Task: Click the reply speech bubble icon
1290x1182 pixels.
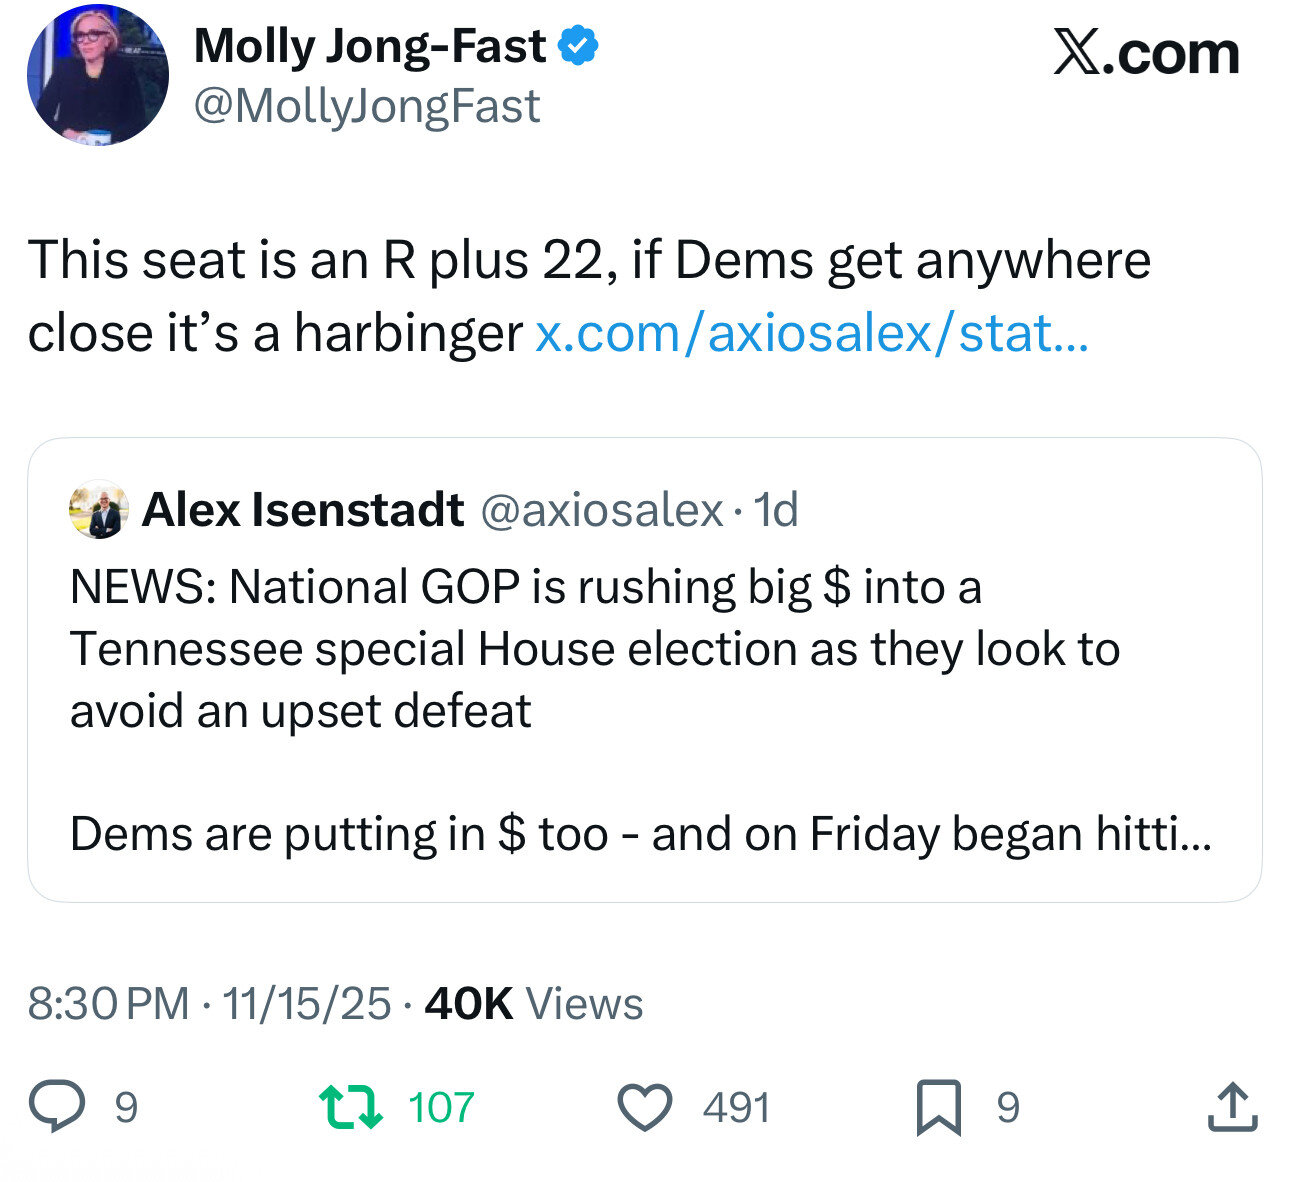Action: point(56,1107)
